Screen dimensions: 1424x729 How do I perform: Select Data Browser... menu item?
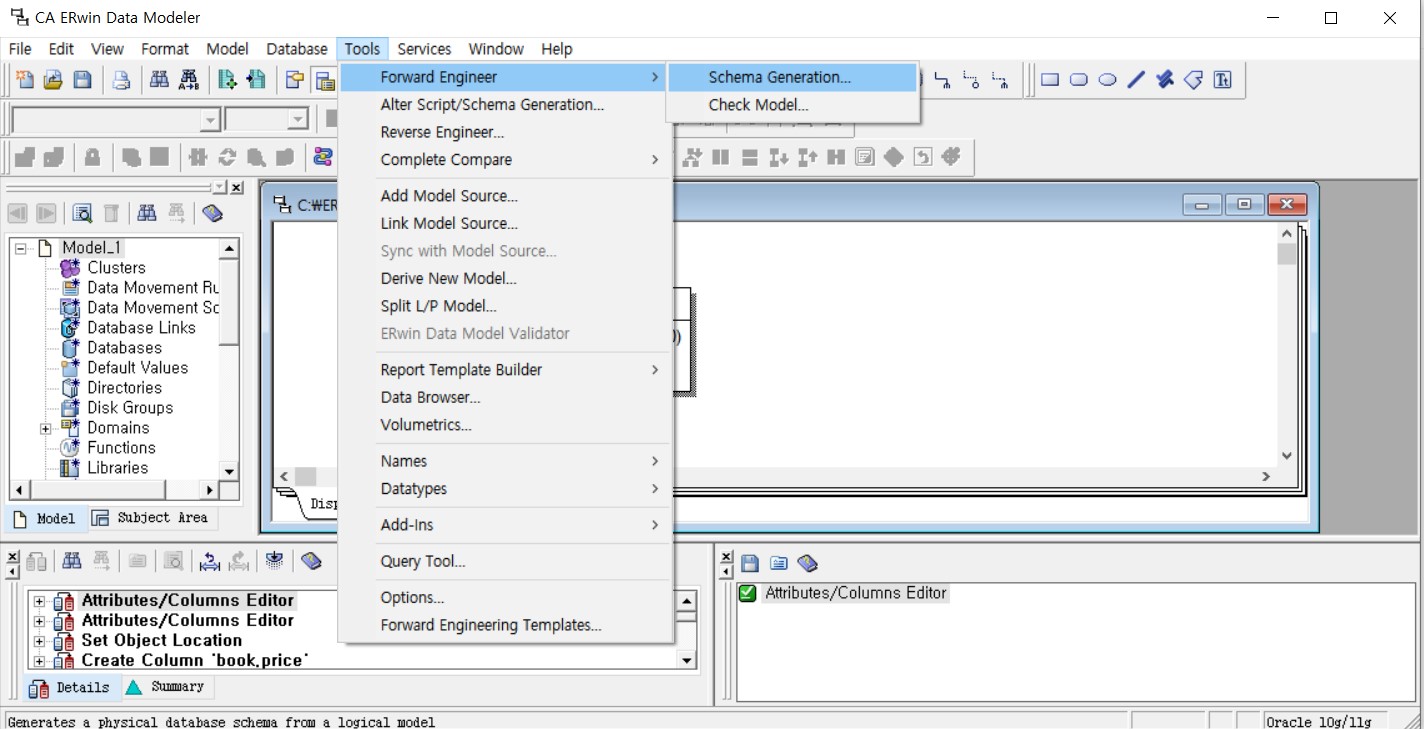pyautogui.click(x=505, y=397)
